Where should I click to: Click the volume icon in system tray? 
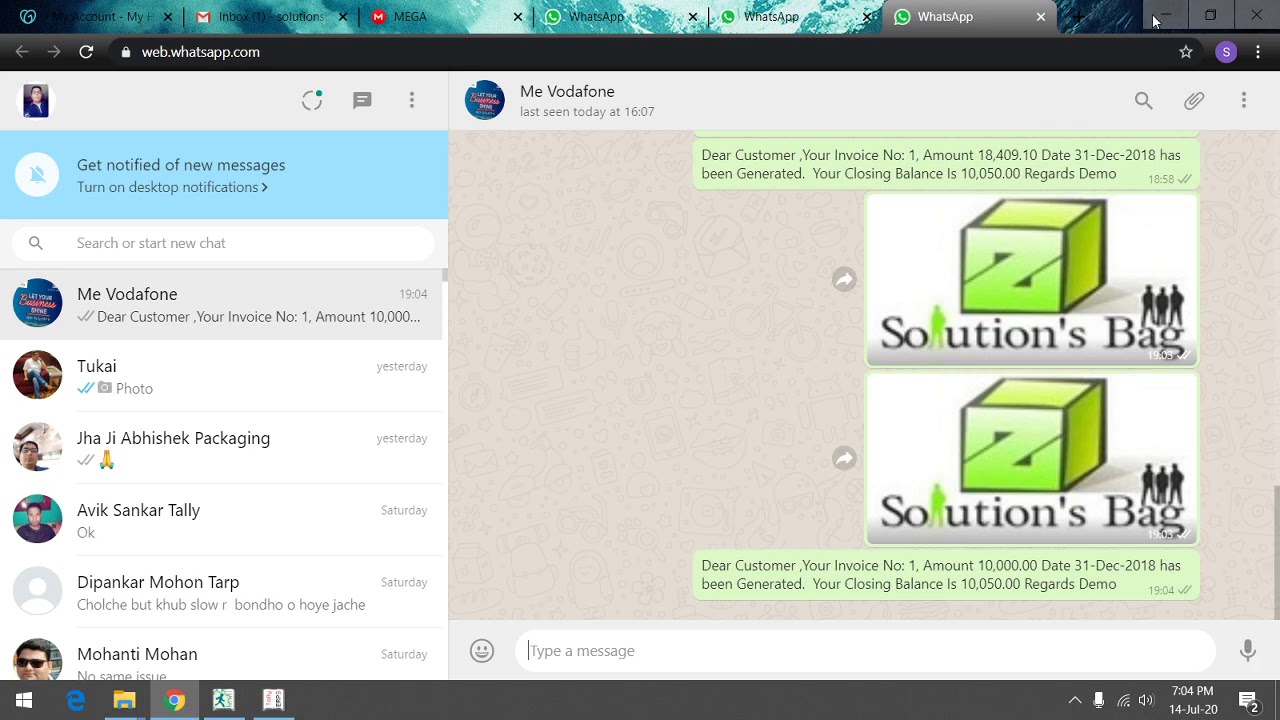point(1146,701)
